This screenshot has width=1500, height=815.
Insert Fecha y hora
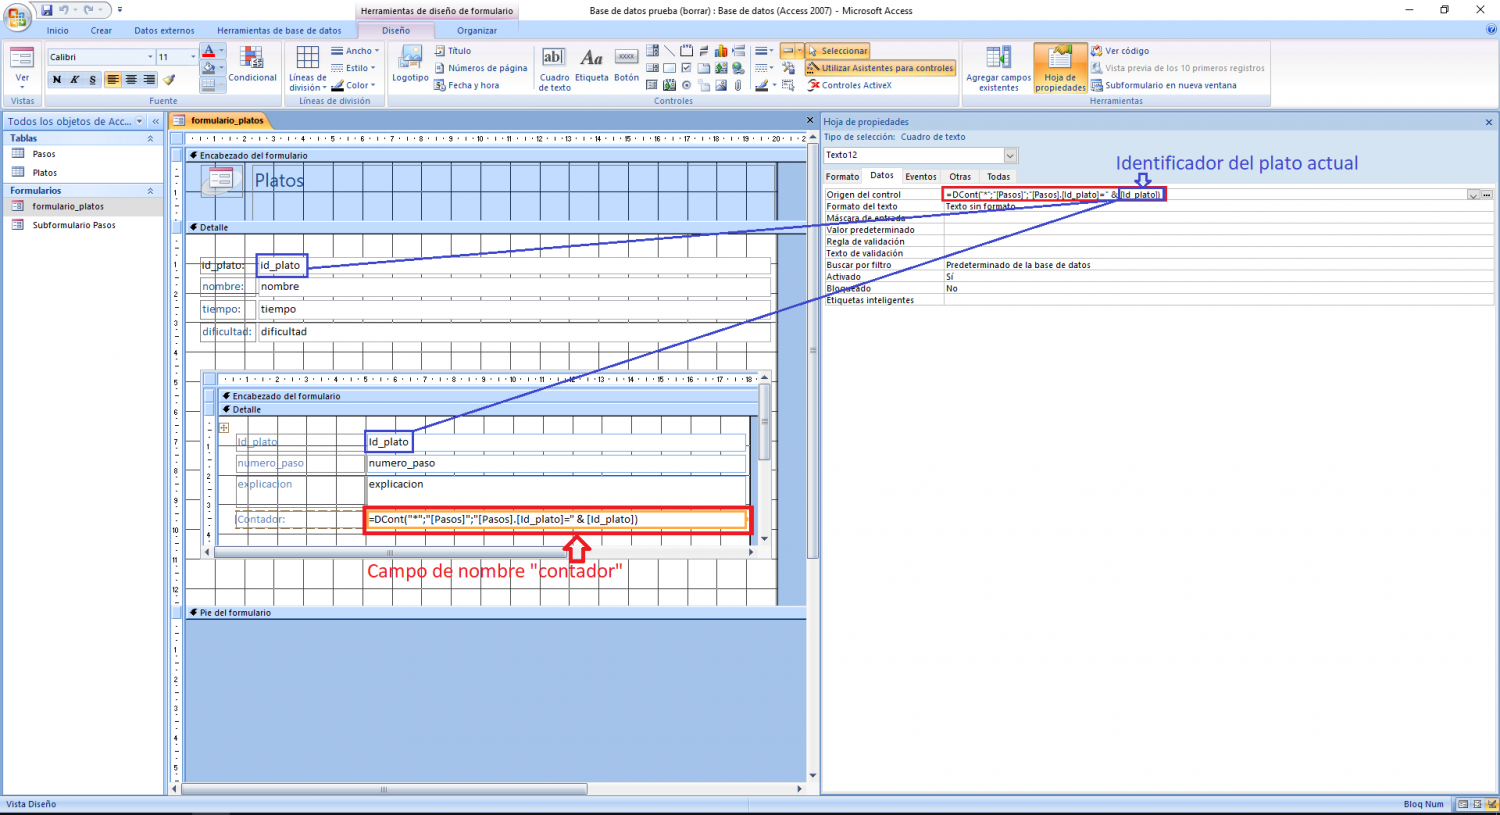pos(467,85)
